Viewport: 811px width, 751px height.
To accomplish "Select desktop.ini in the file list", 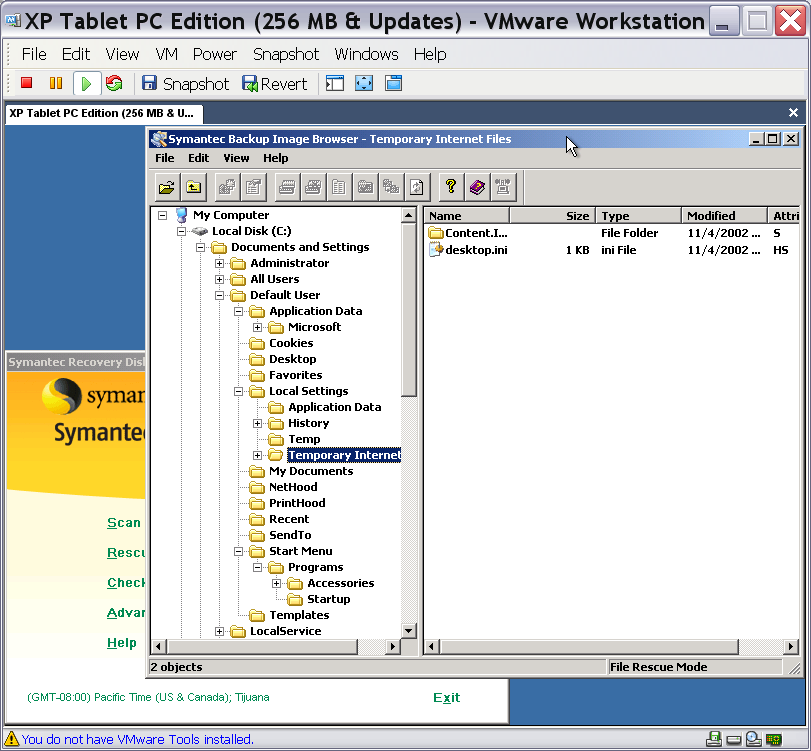I will pos(476,250).
